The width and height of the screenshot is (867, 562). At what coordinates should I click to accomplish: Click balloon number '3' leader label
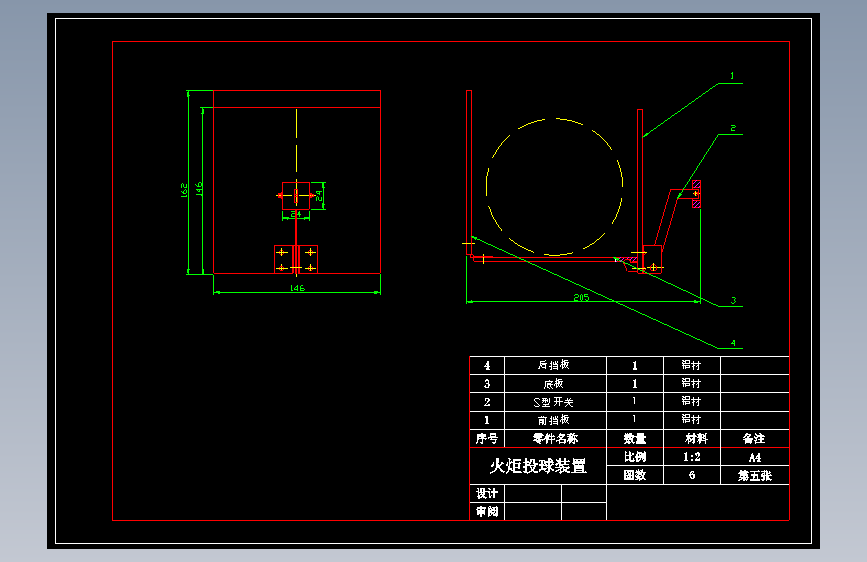734,300
